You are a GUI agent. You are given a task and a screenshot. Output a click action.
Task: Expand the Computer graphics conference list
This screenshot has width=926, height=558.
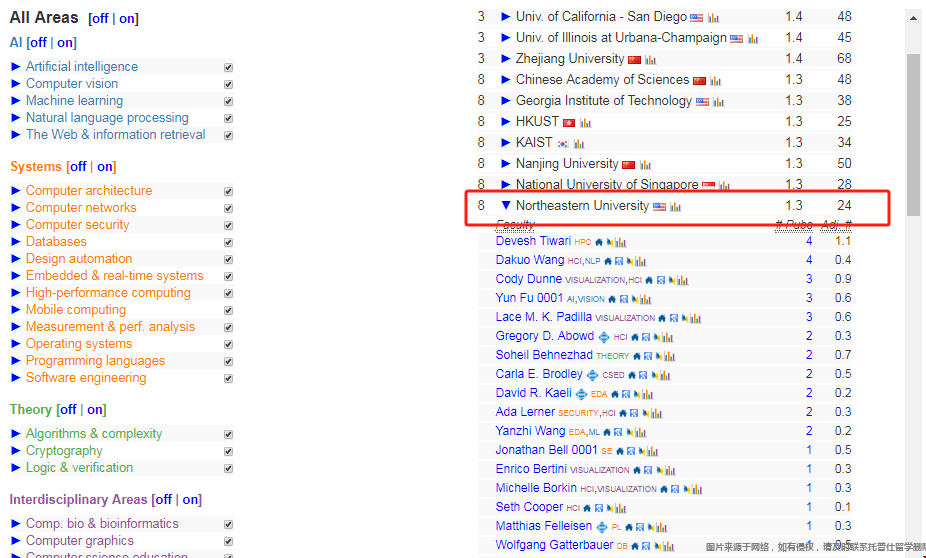tap(16, 541)
